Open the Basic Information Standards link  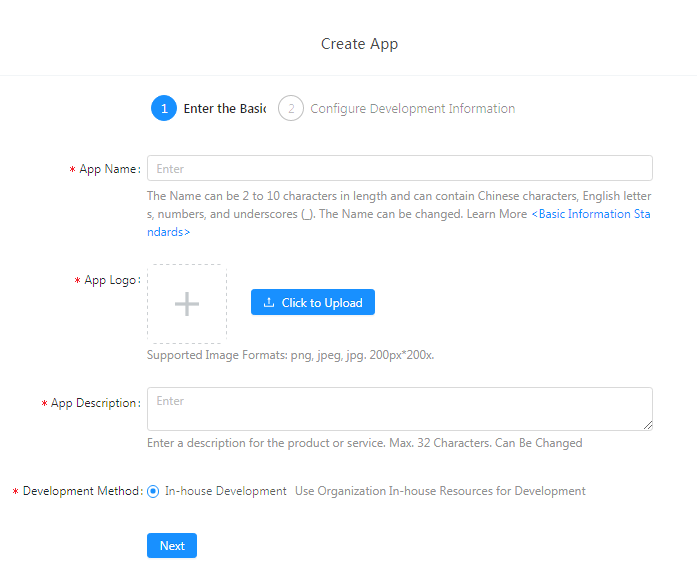(x=590, y=214)
